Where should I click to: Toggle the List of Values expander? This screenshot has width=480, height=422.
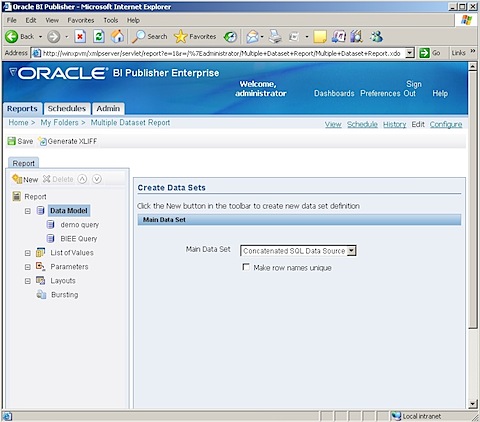pyautogui.click(x=28, y=253)
